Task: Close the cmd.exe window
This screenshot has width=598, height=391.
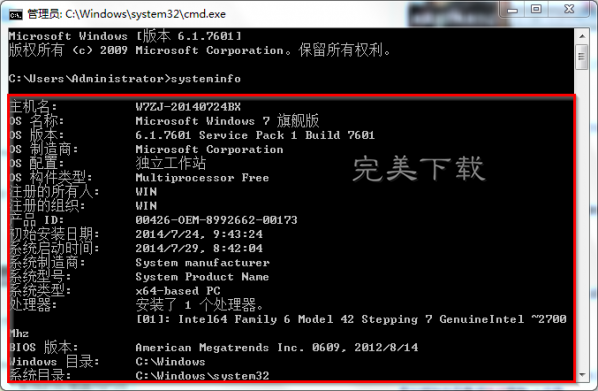Action: coord(569,9)
